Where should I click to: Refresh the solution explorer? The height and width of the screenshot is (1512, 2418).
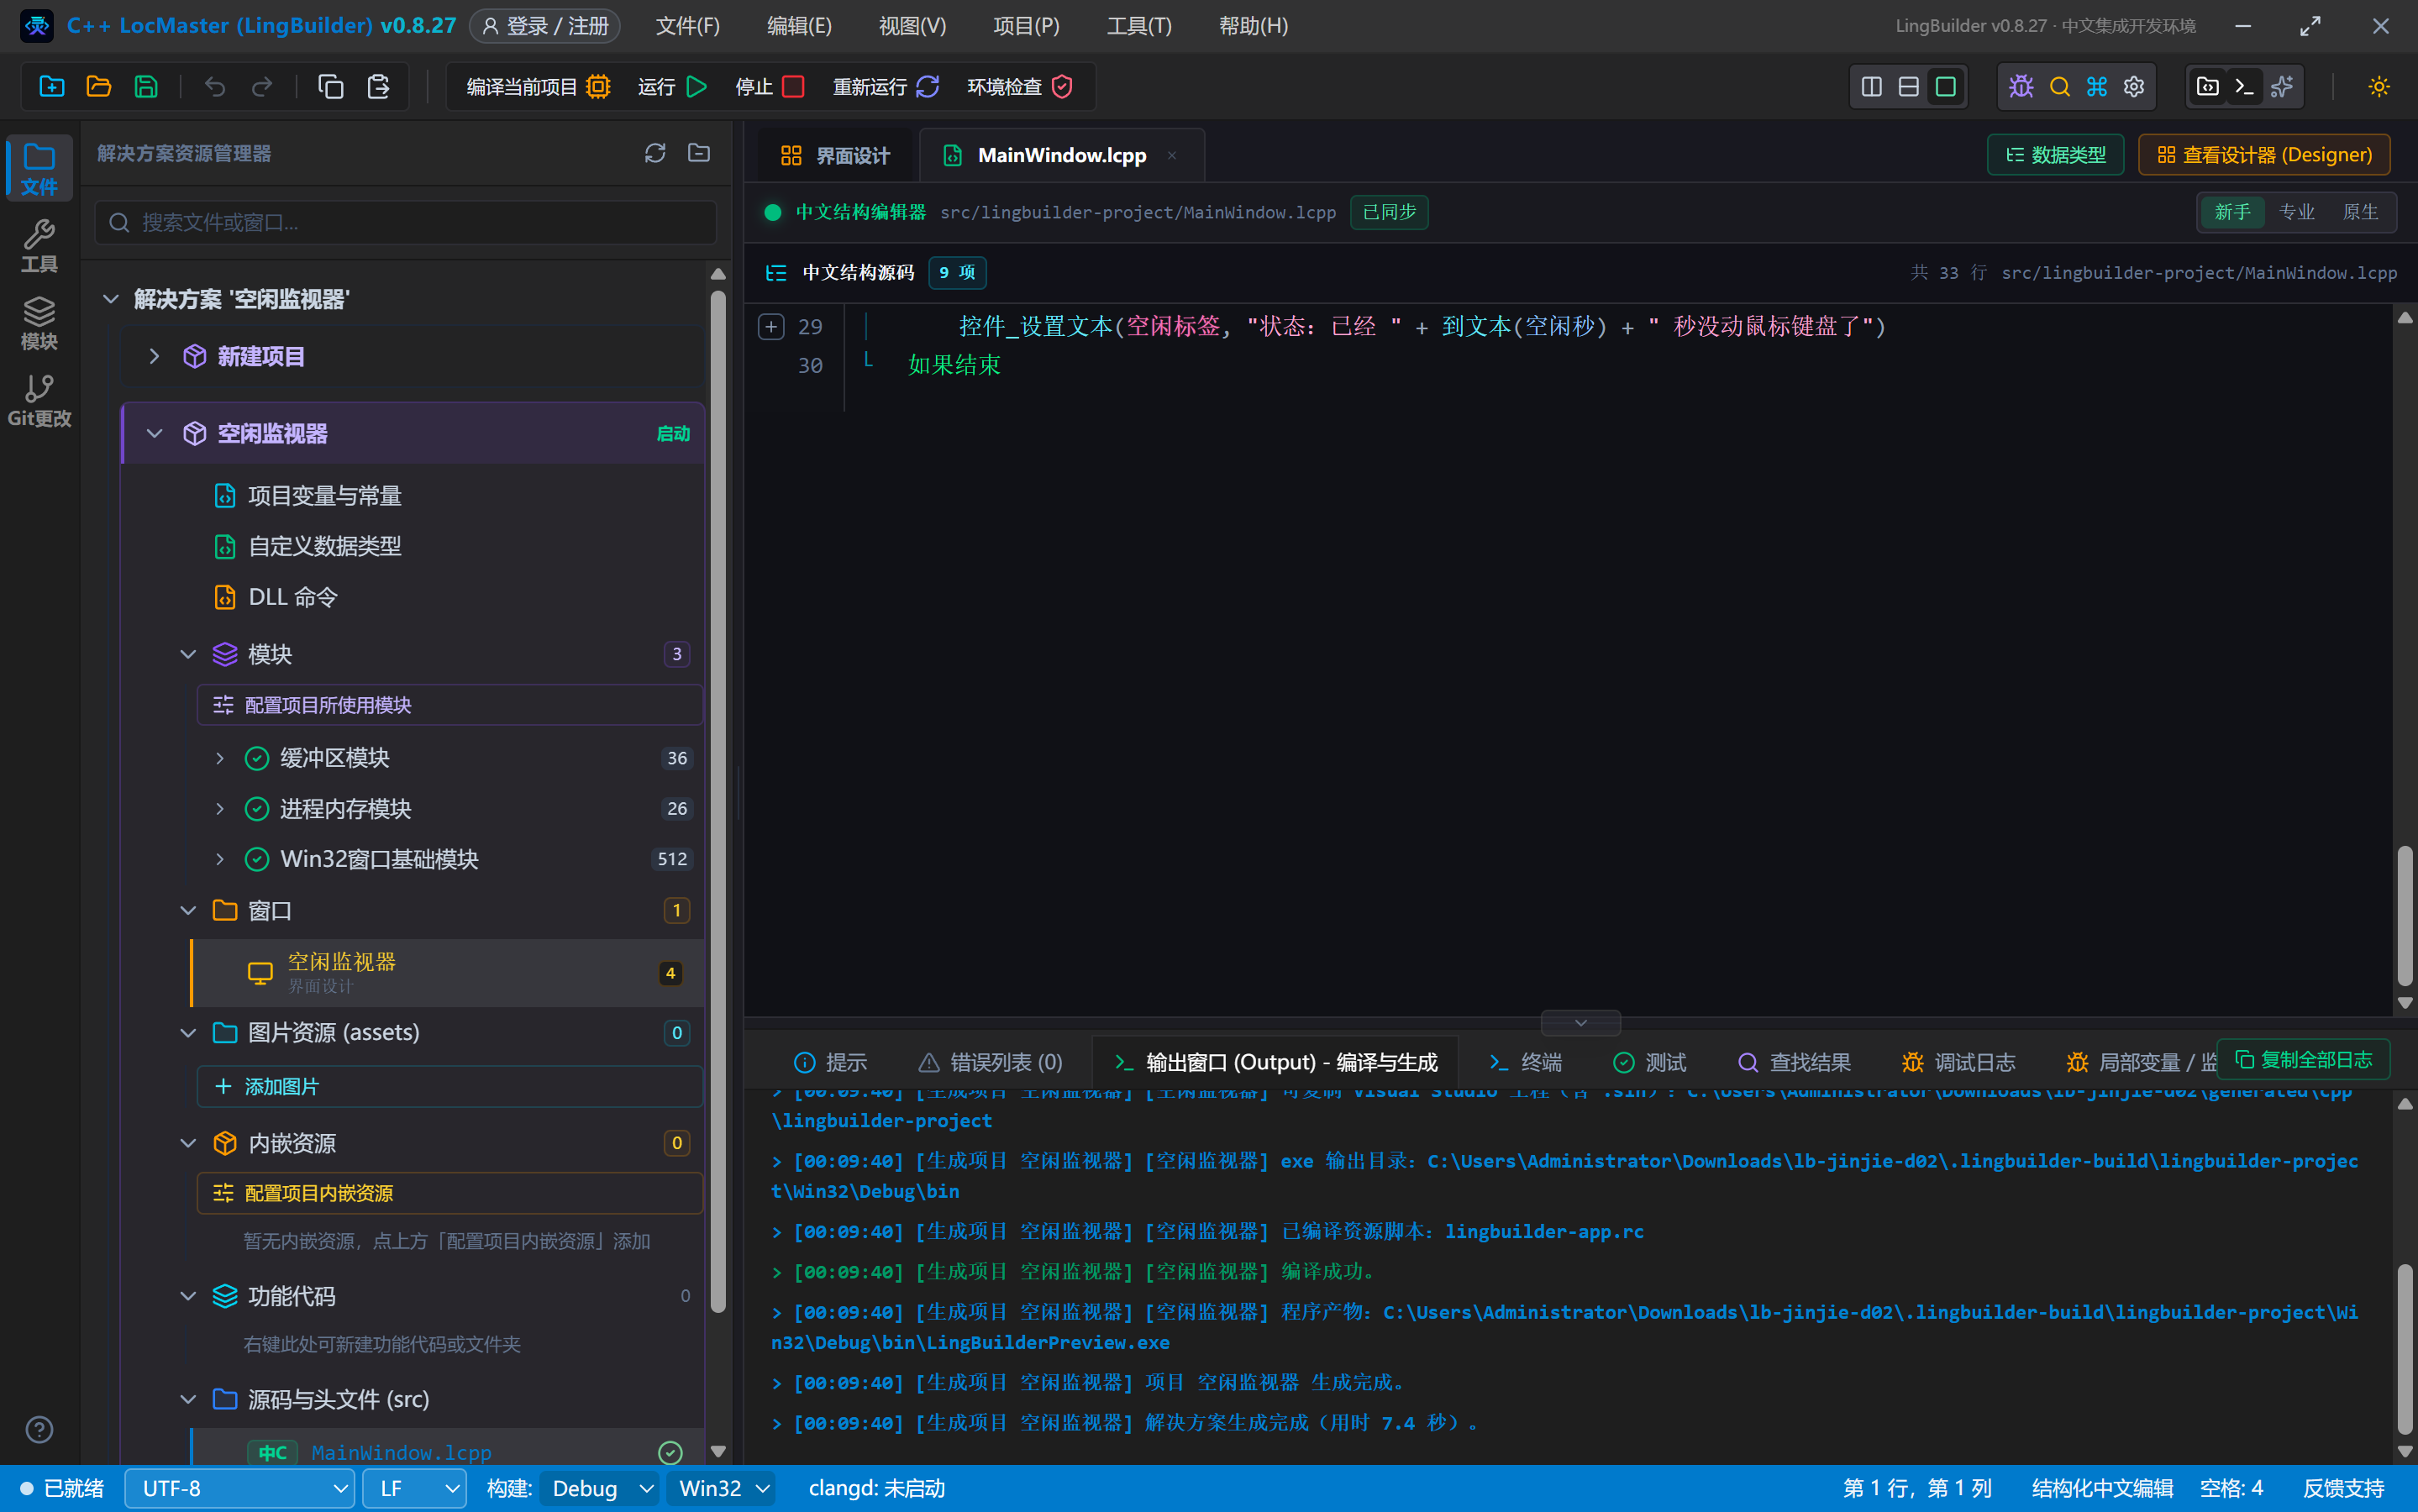tap(654, 153)
